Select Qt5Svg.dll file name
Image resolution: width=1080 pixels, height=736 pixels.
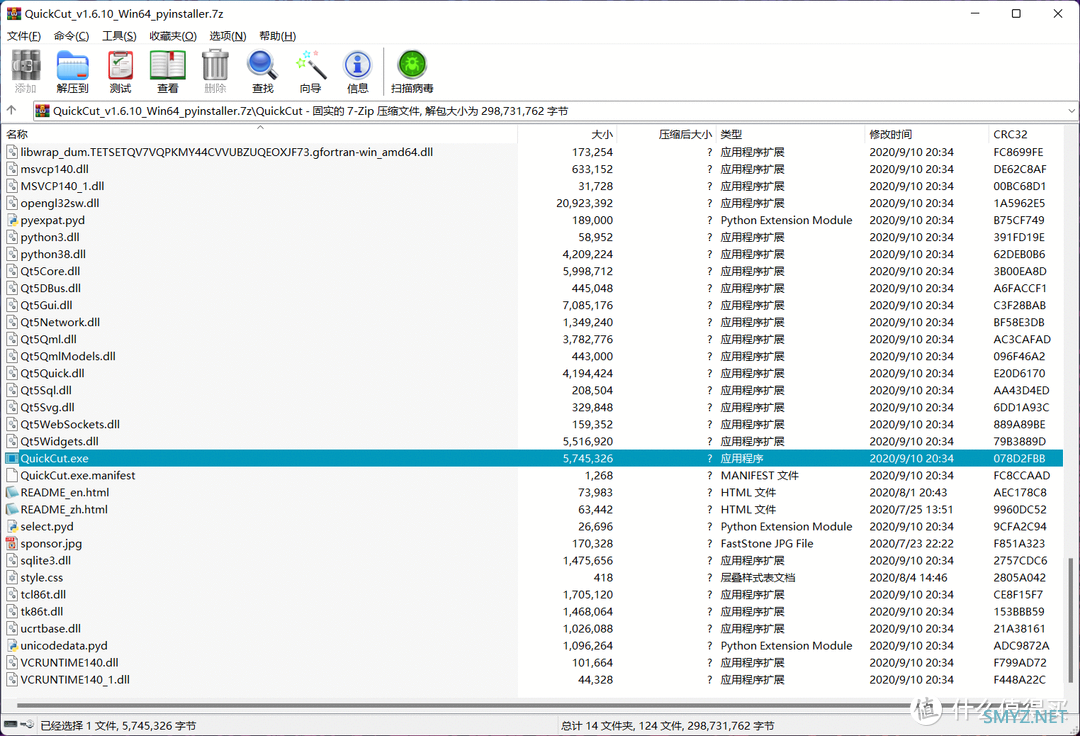click(x=48, y=408)
